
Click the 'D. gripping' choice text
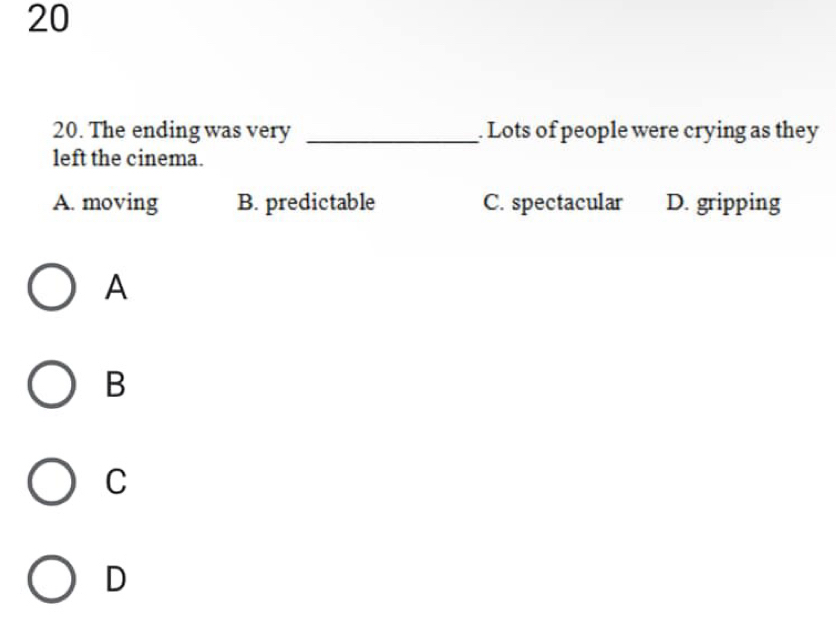click(723, 203)
